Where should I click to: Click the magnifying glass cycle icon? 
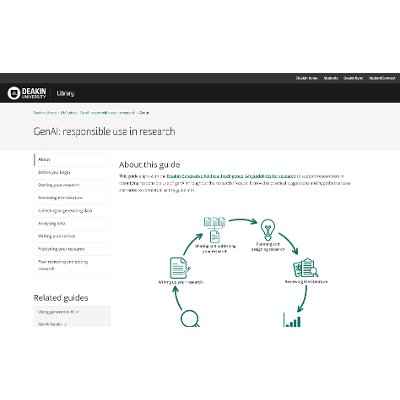[190, 319]
